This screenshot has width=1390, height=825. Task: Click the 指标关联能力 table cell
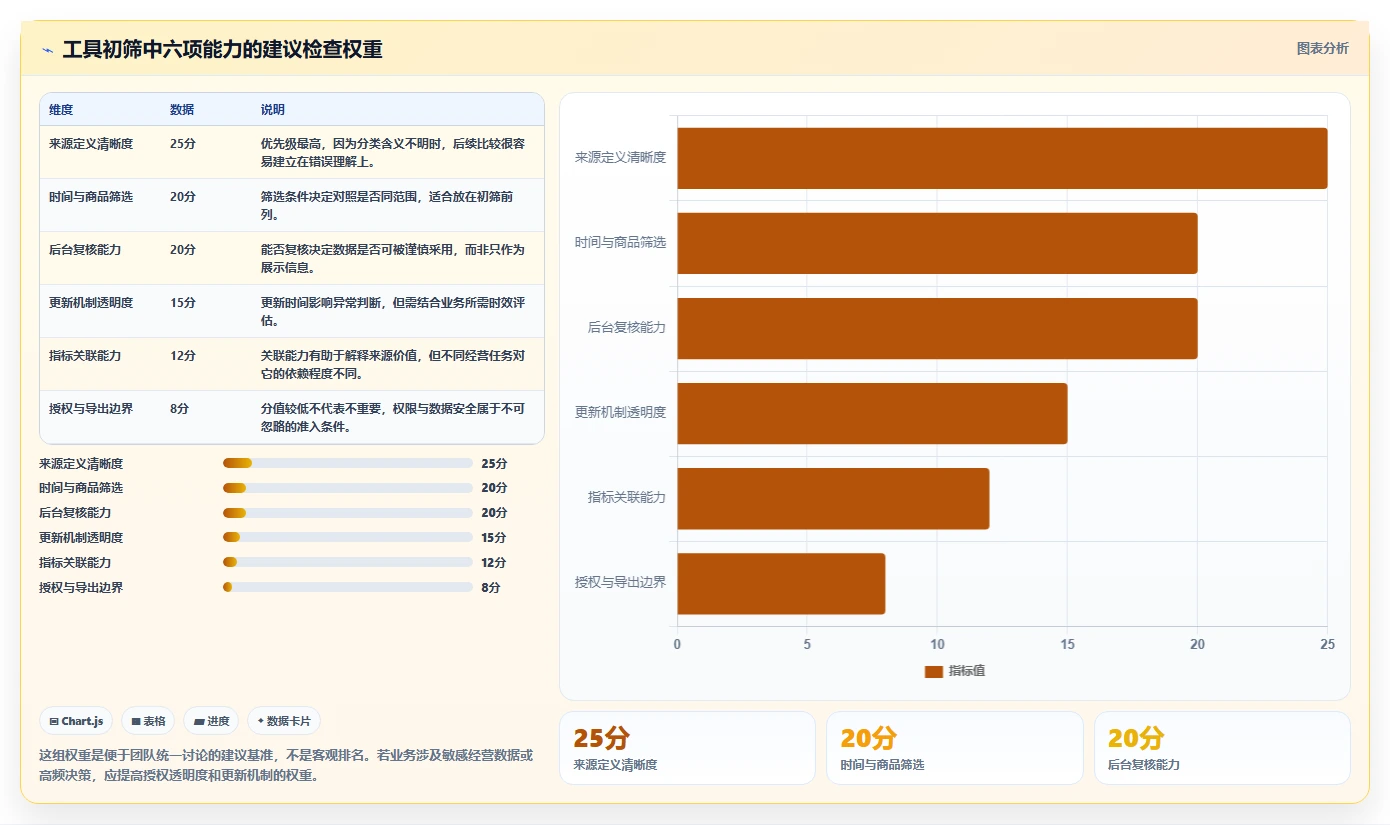85,356
